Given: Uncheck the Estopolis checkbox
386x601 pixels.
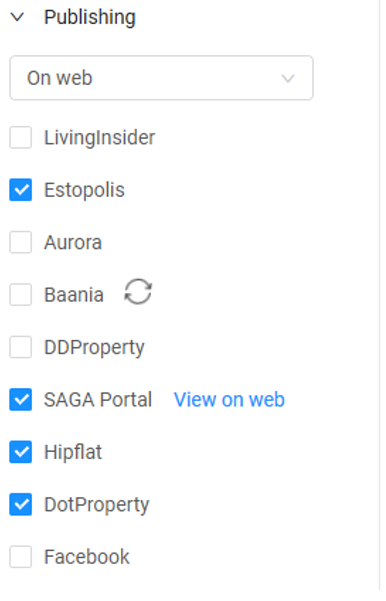Looking at the screenshot, I should [21, 190].
